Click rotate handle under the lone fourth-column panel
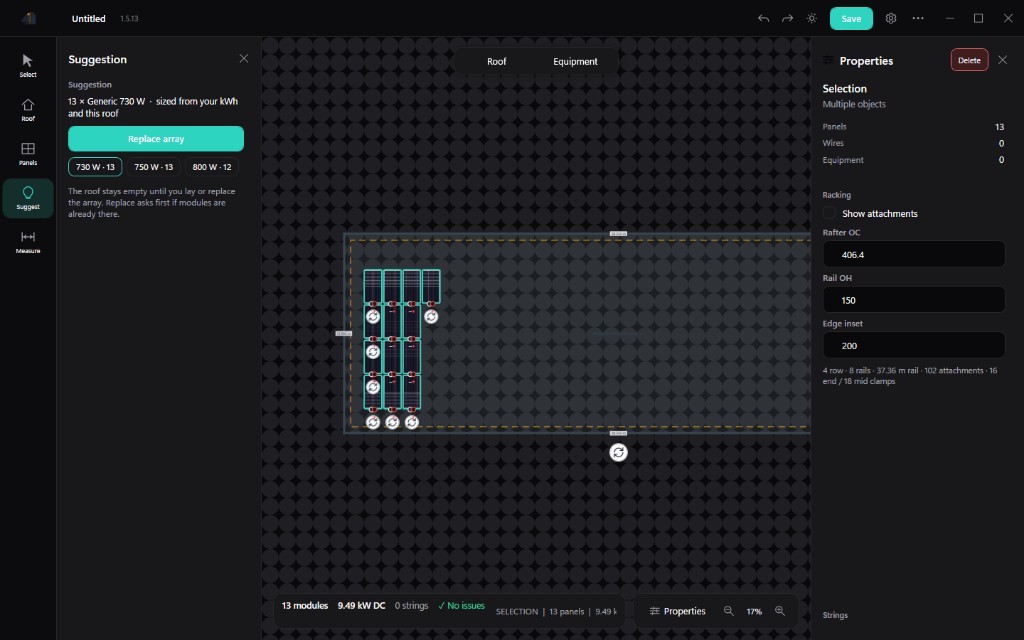1024x640 pixels. [431, 317]
